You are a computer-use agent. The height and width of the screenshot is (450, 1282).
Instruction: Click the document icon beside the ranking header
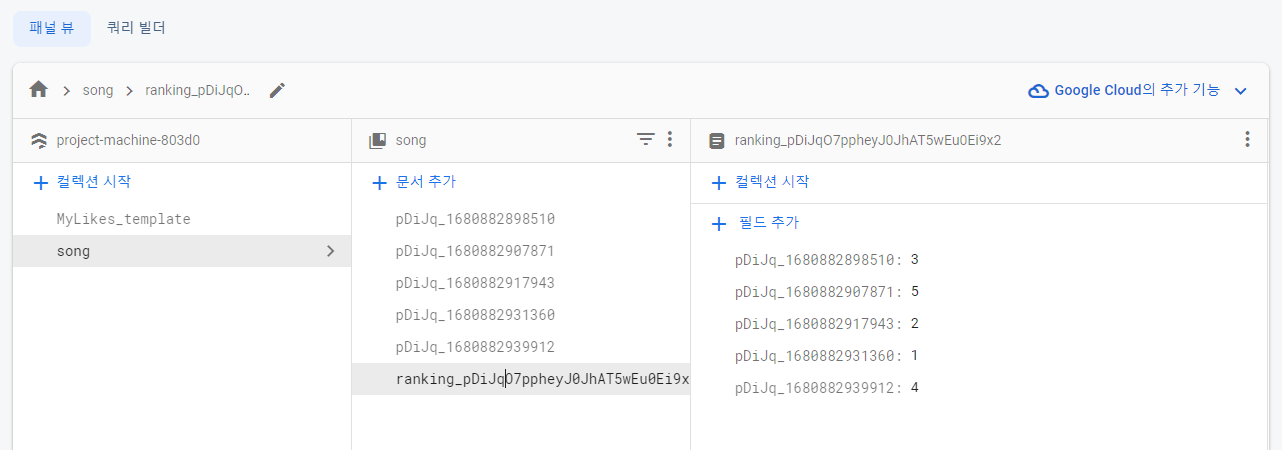[x=716, y=141]
